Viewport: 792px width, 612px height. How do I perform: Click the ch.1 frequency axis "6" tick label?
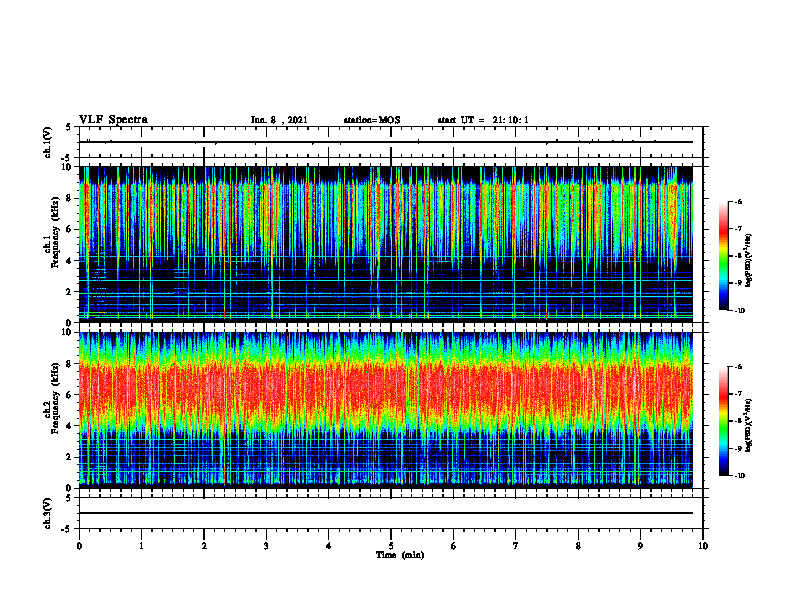click(x=70, y=230)
